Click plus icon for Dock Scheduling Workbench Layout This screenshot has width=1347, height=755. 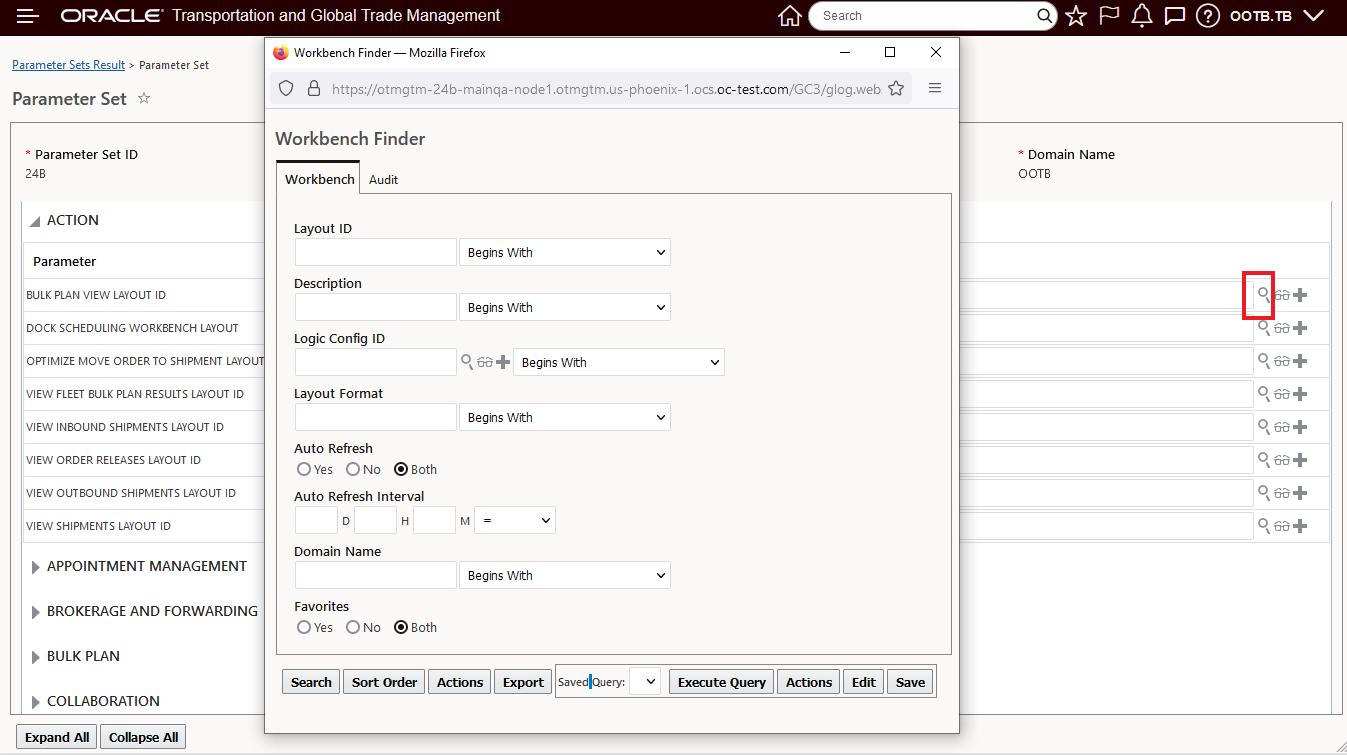(1300, 328)
